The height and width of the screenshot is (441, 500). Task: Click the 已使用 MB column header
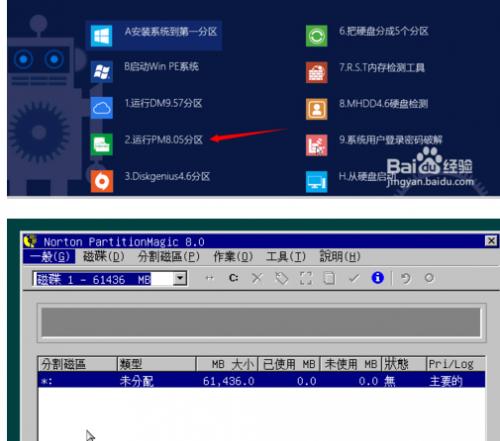click(x=289, y=364)
